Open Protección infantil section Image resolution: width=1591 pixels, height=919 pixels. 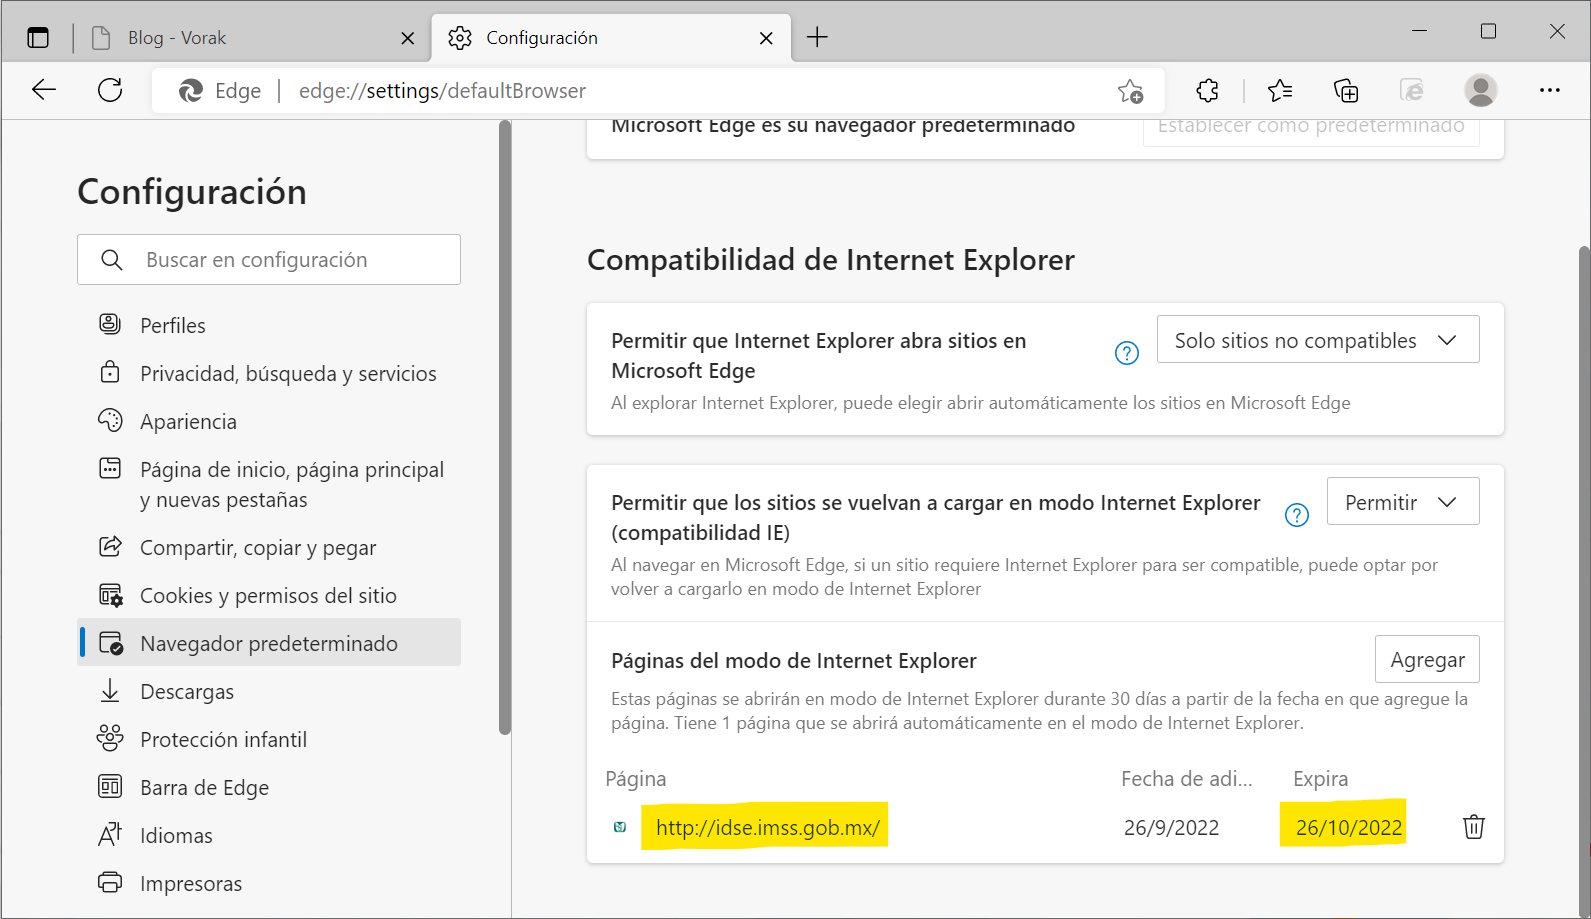(269, 740)
